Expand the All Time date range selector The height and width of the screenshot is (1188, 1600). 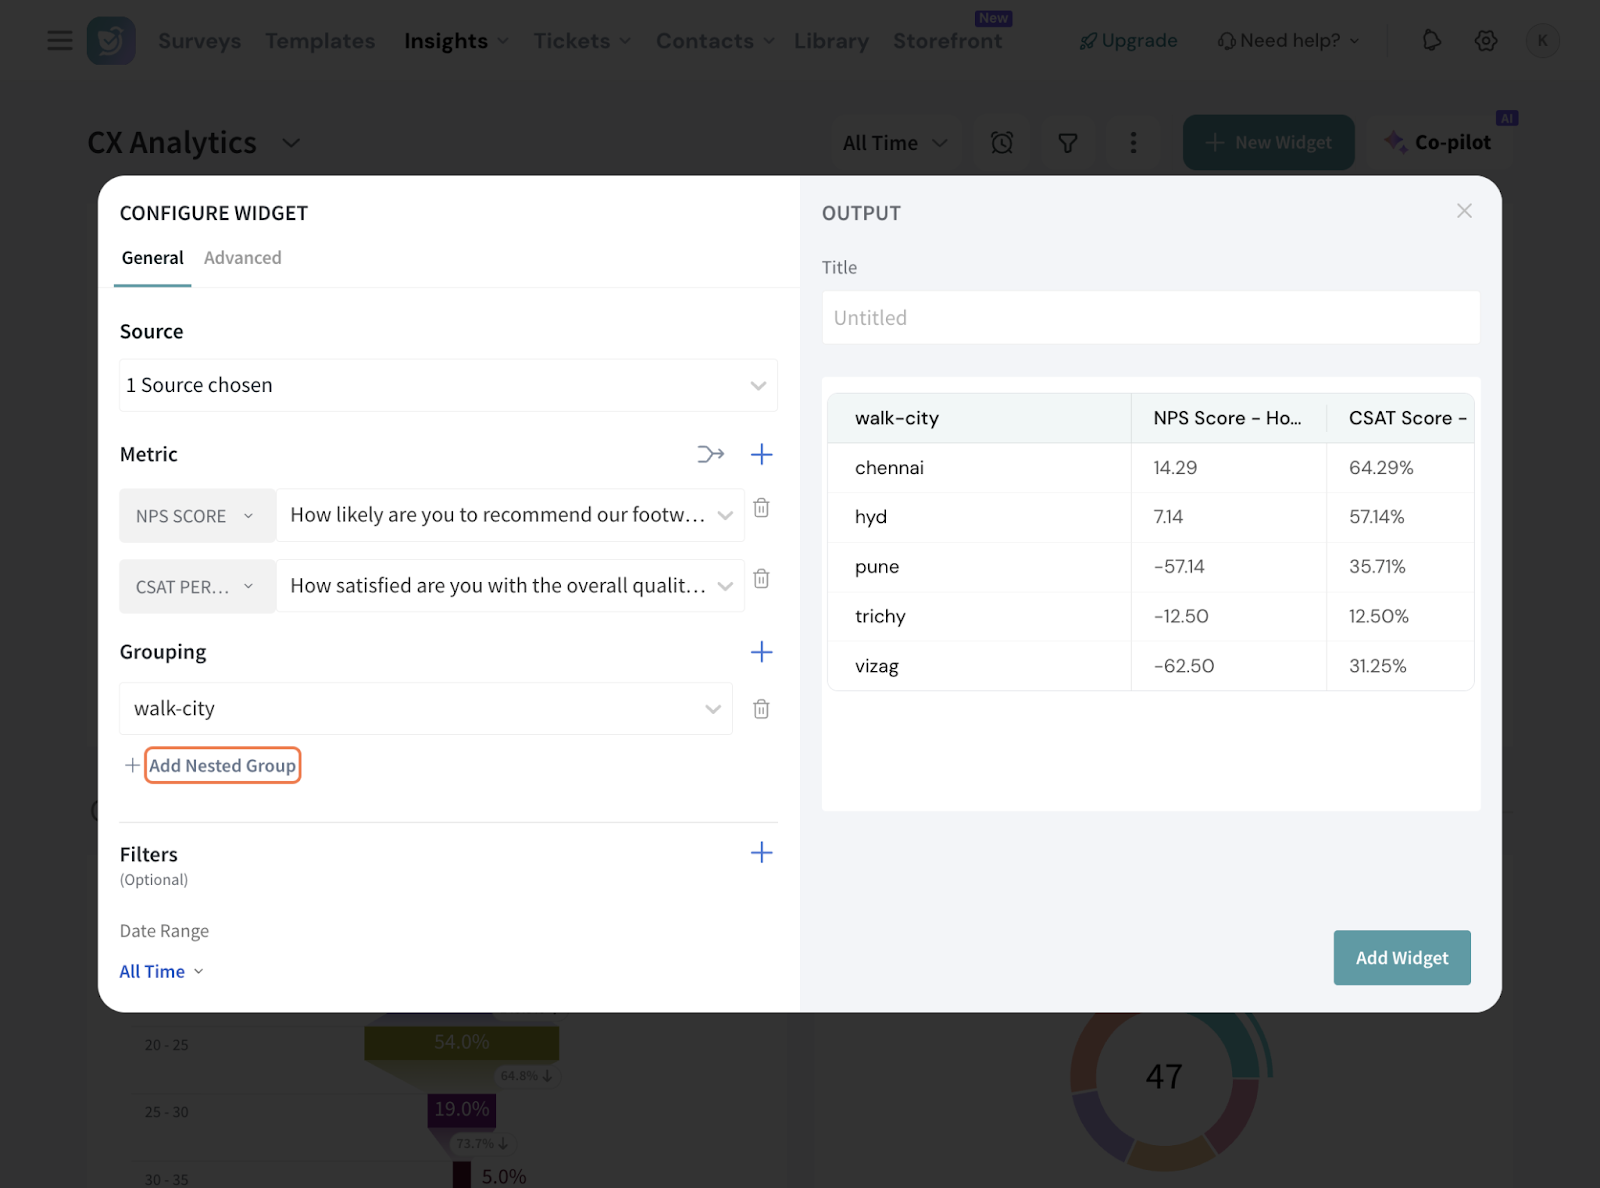coord(161,971)
